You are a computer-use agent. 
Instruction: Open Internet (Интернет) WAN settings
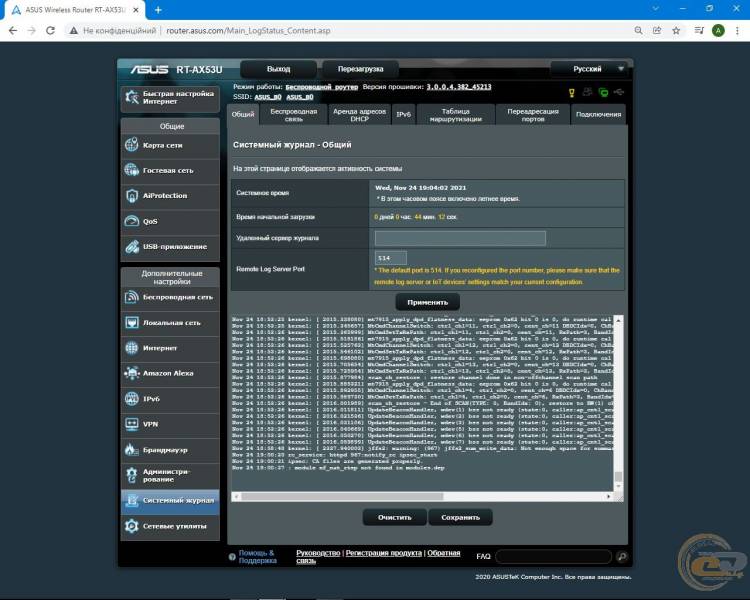(170, 348)
